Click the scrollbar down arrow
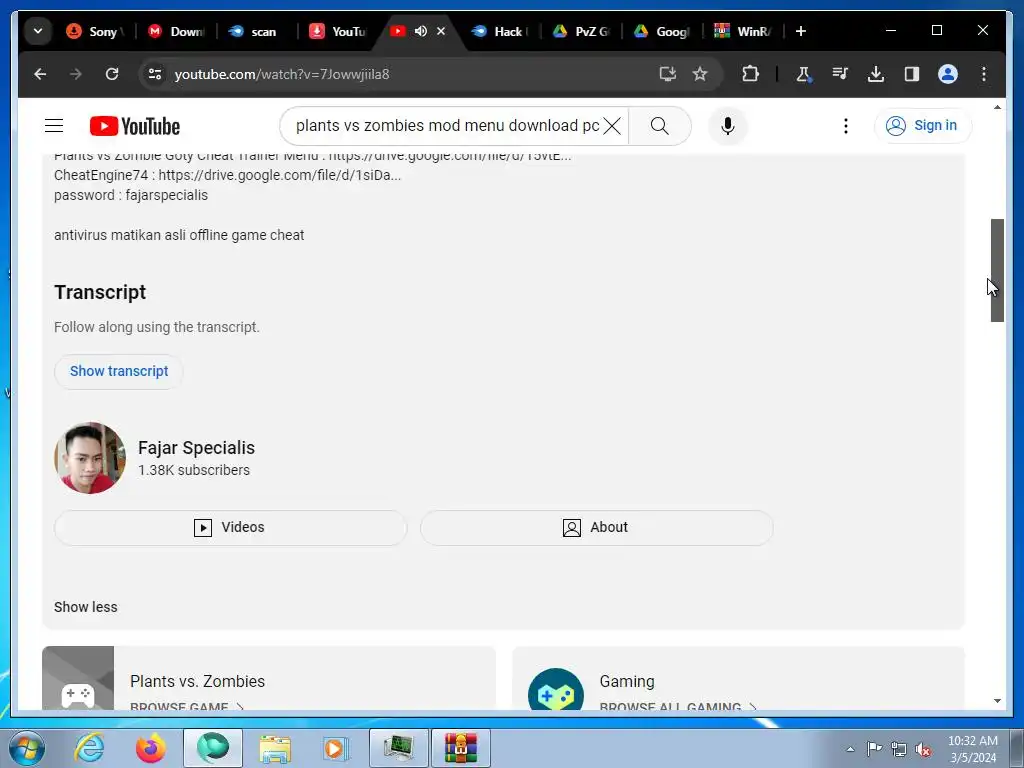 tap(997, 701)
